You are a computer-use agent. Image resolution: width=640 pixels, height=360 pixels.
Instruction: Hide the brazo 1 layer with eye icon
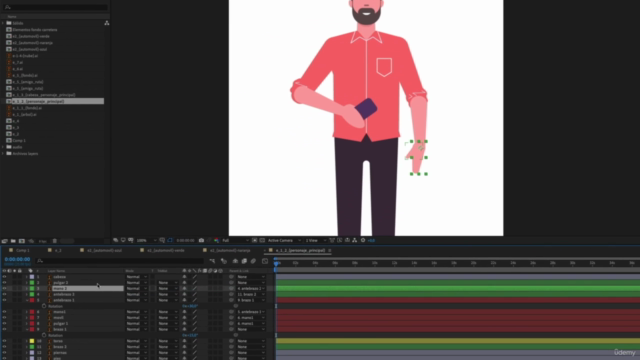[x=4, y=329]
